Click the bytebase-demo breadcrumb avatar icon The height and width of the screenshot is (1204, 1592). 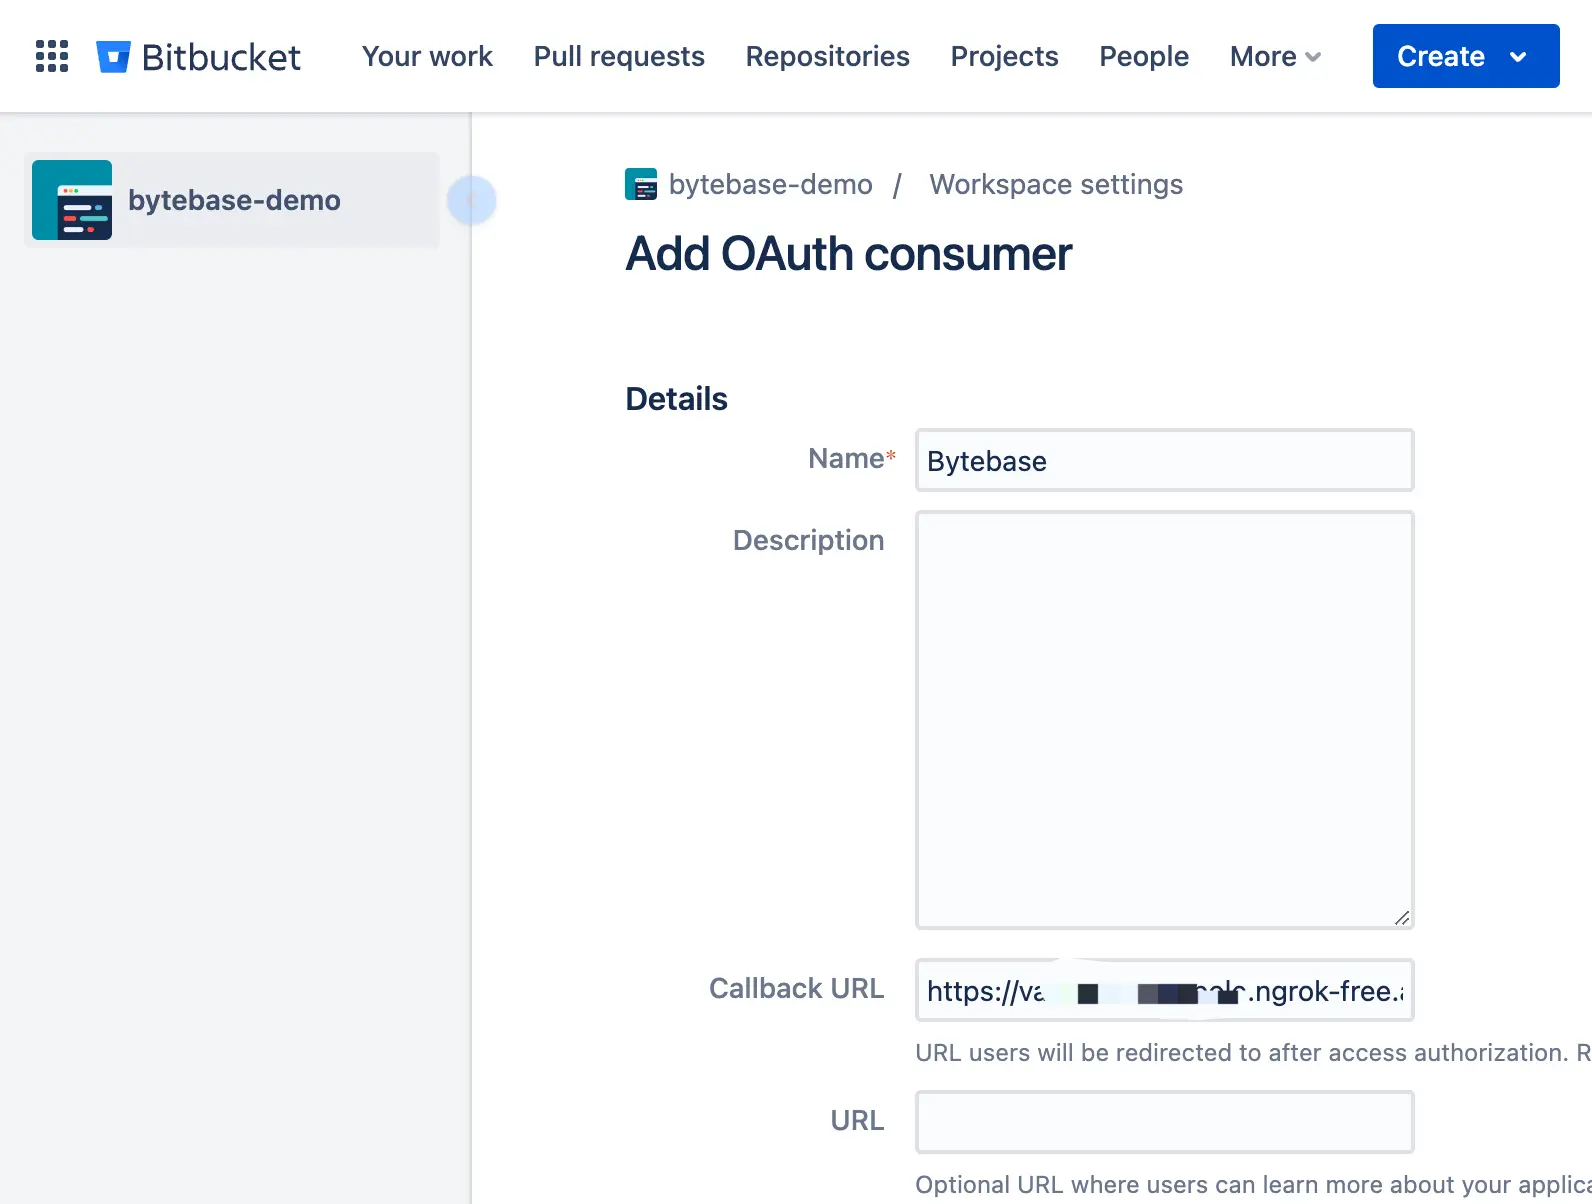point(641,184)
